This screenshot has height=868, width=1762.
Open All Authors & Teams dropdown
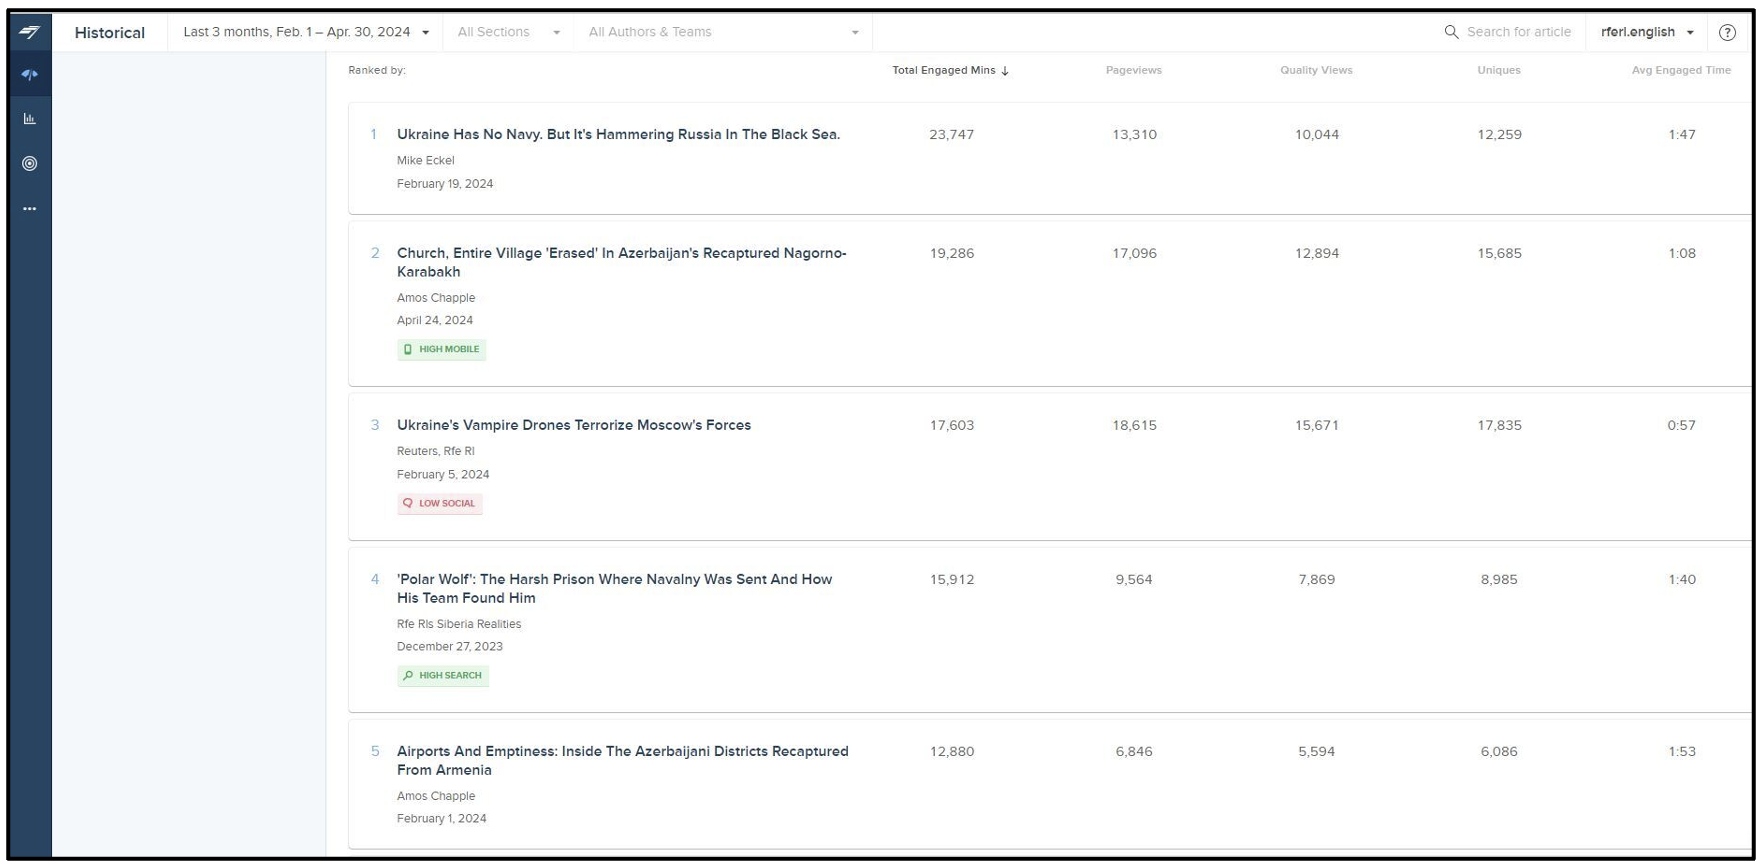click(722, 32)
